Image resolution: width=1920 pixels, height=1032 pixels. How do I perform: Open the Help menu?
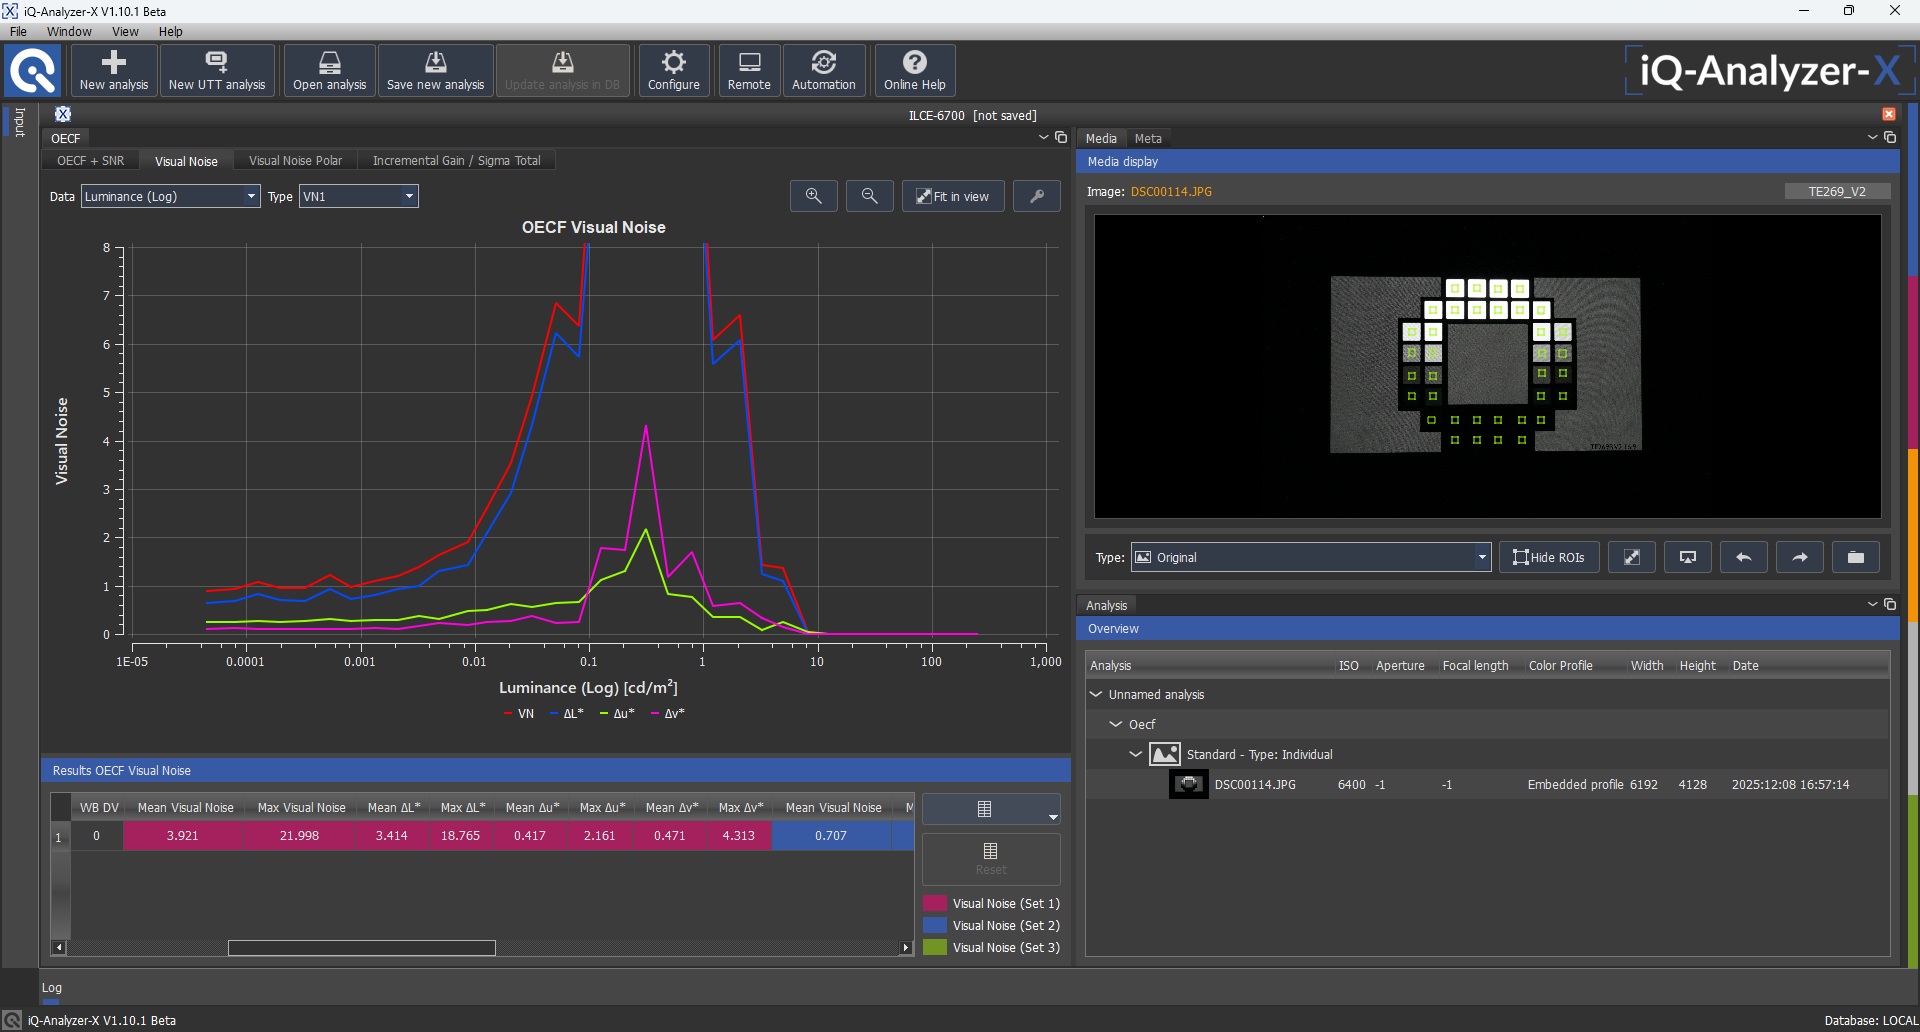click(x=171, y=31)
